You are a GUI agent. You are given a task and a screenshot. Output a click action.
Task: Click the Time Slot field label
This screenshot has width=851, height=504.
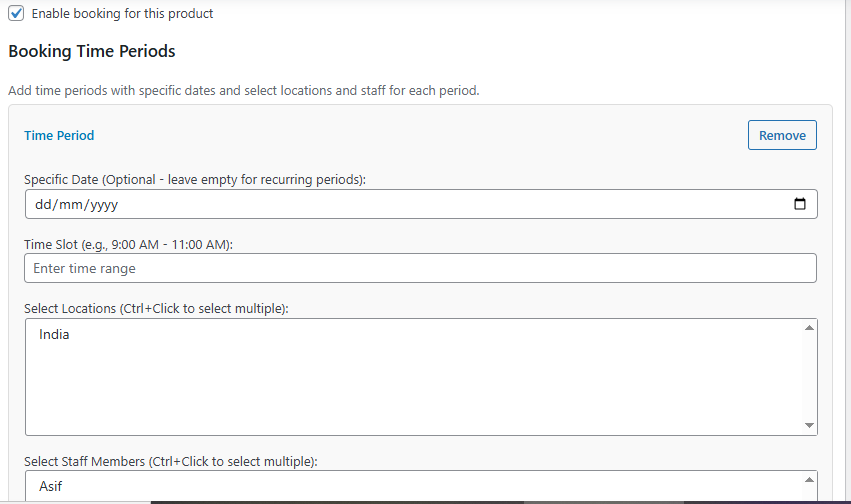pos(128,244)
